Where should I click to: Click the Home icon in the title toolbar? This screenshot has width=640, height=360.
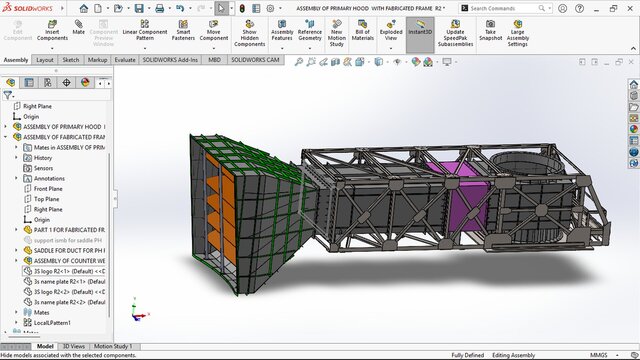(84, 8)
